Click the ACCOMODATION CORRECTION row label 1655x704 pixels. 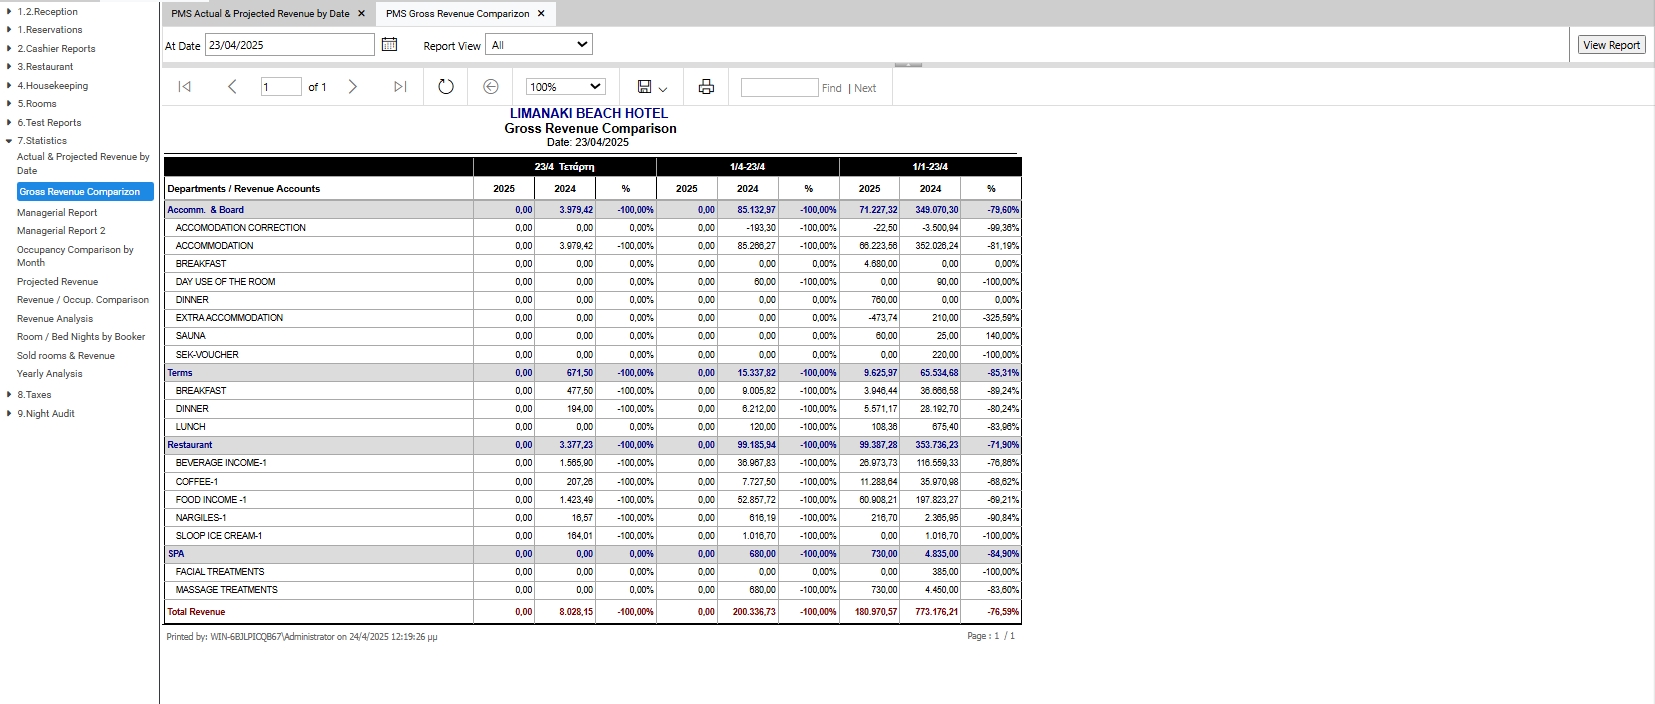(241, 228)
